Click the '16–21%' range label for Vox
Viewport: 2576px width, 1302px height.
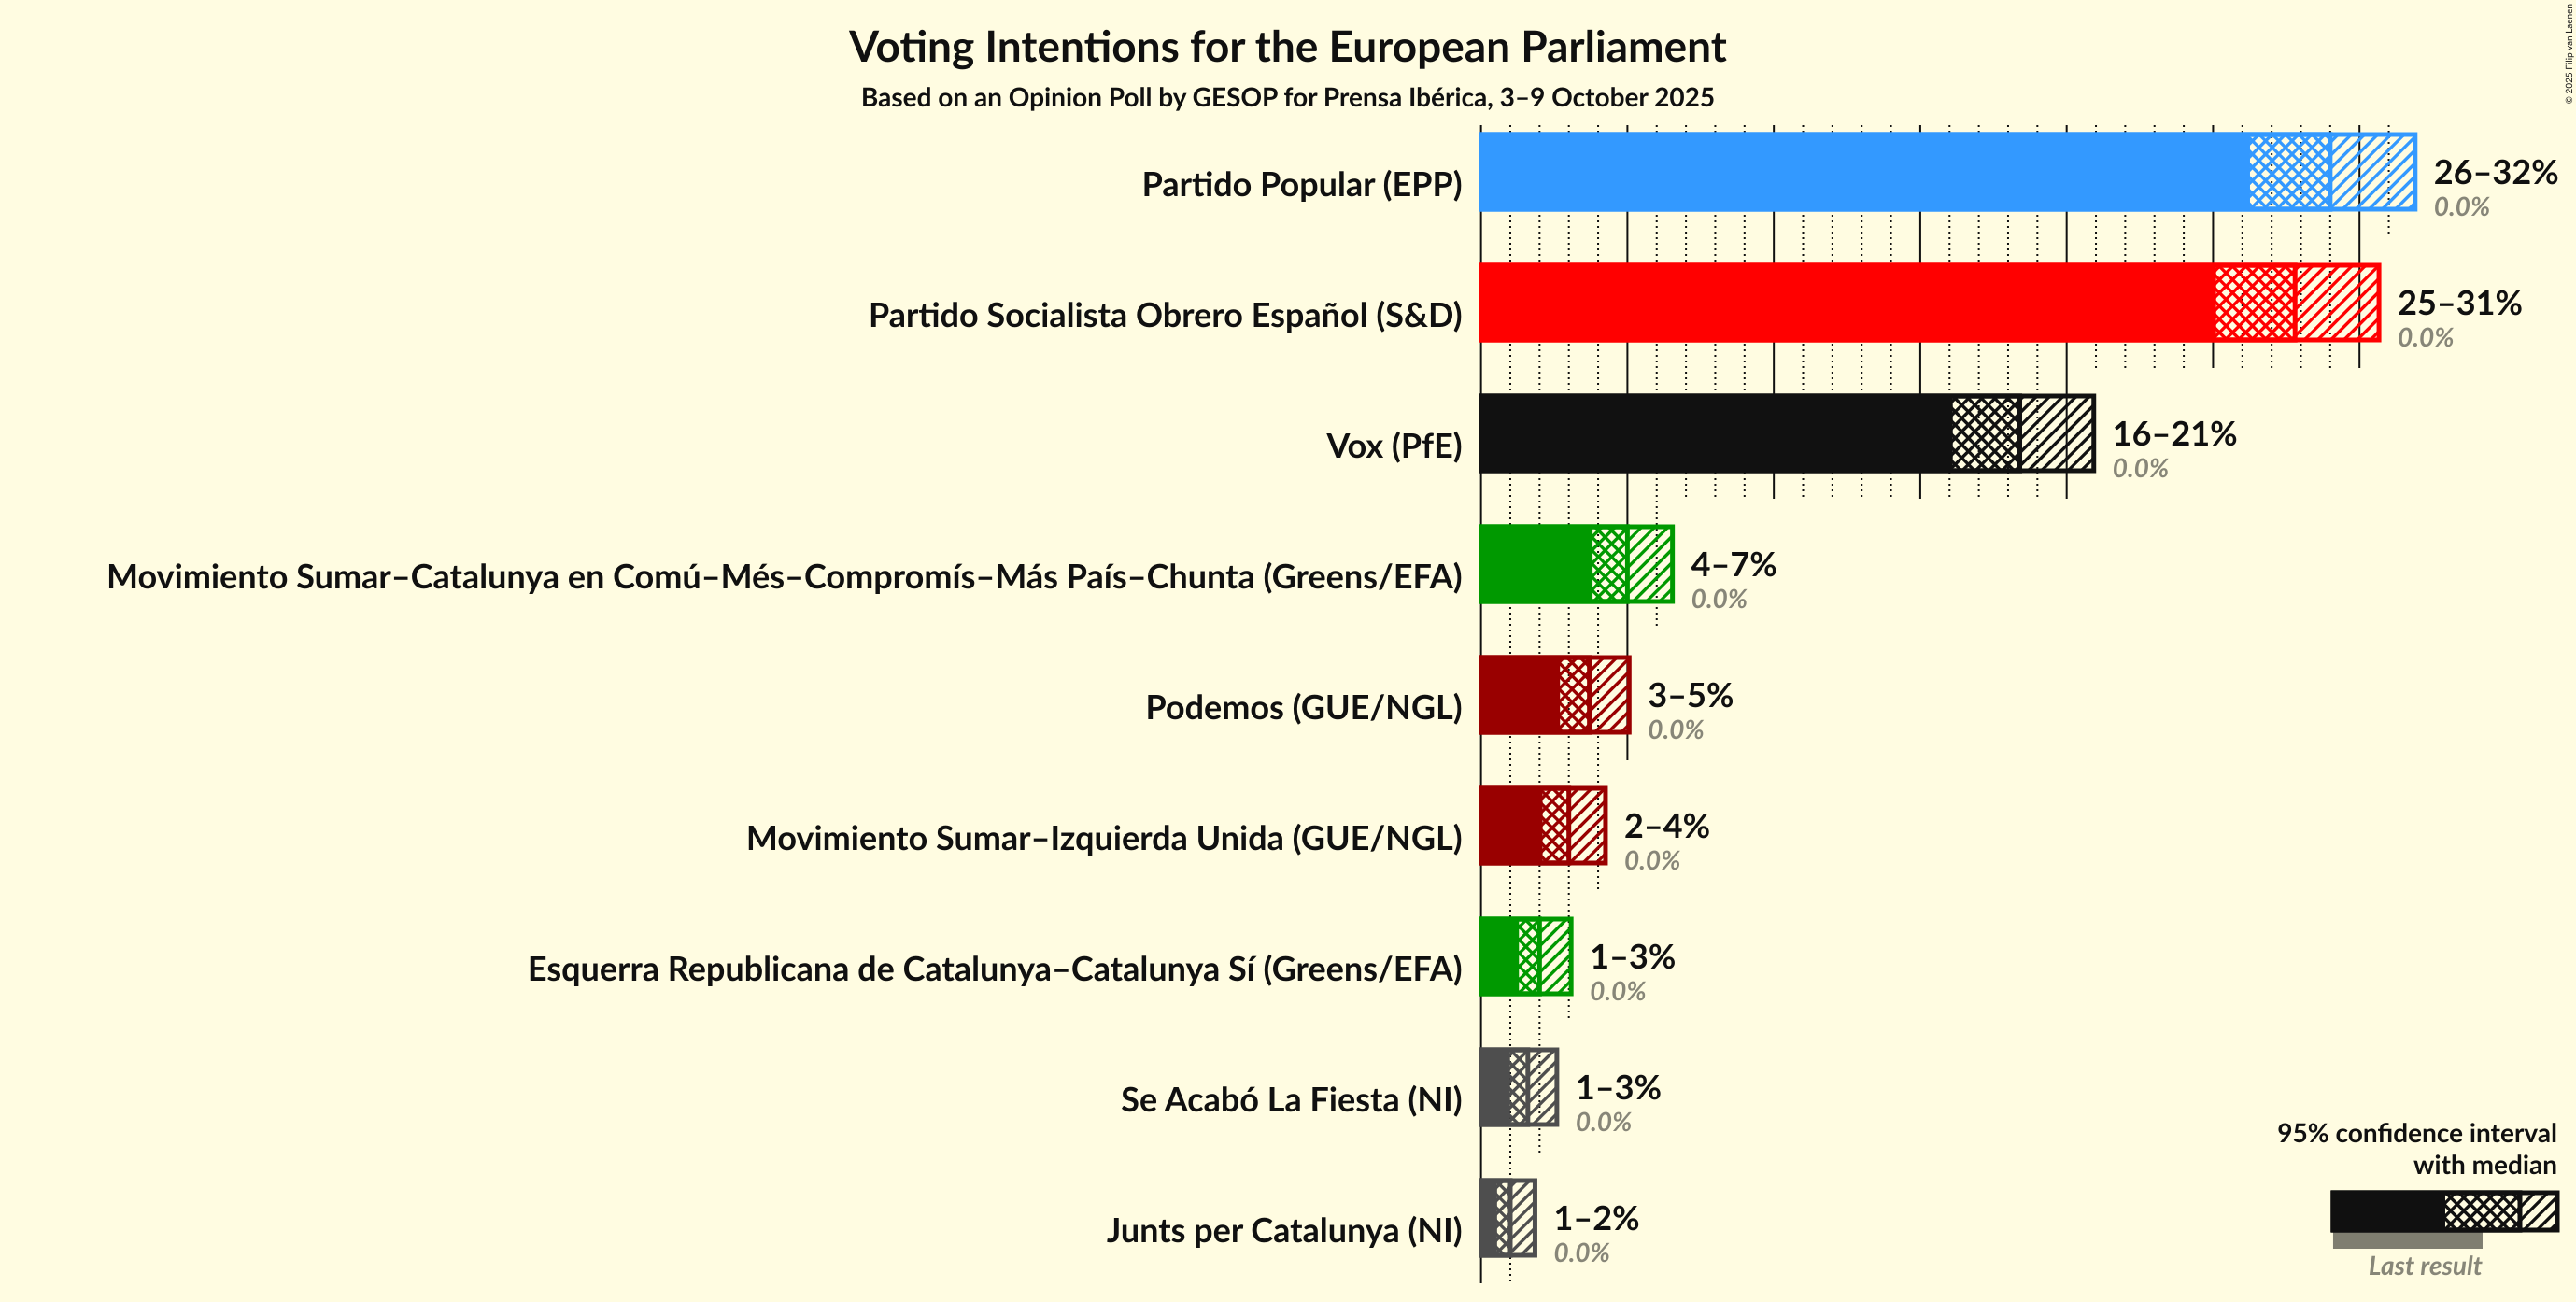(x=2174, y=433)
